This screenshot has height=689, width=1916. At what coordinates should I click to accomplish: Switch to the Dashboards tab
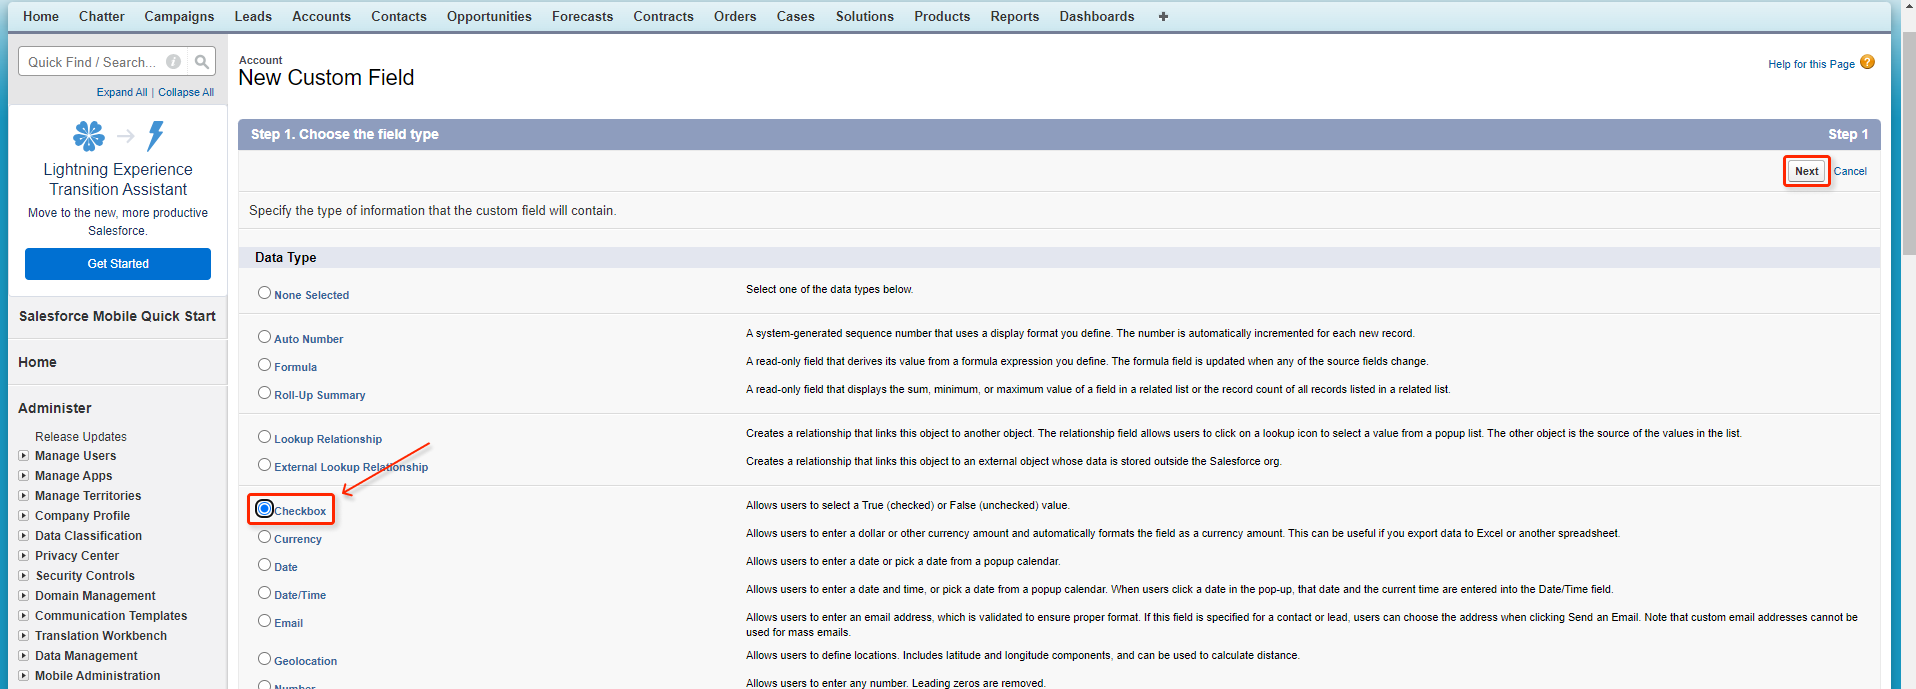pyautogui.click(x=1096, y=16)
